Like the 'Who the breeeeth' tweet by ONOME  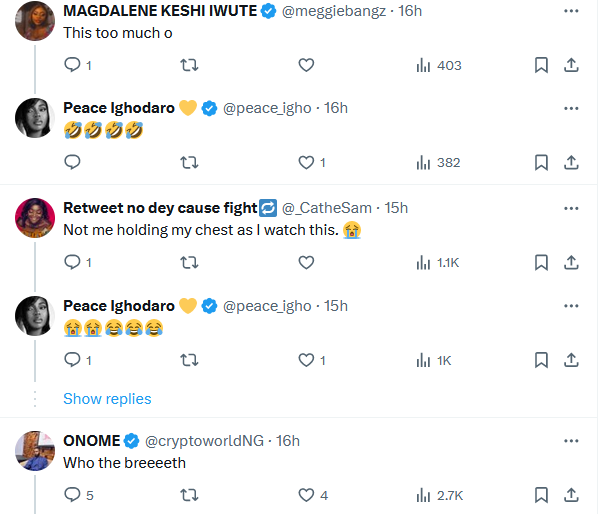[x=307, y=494]
